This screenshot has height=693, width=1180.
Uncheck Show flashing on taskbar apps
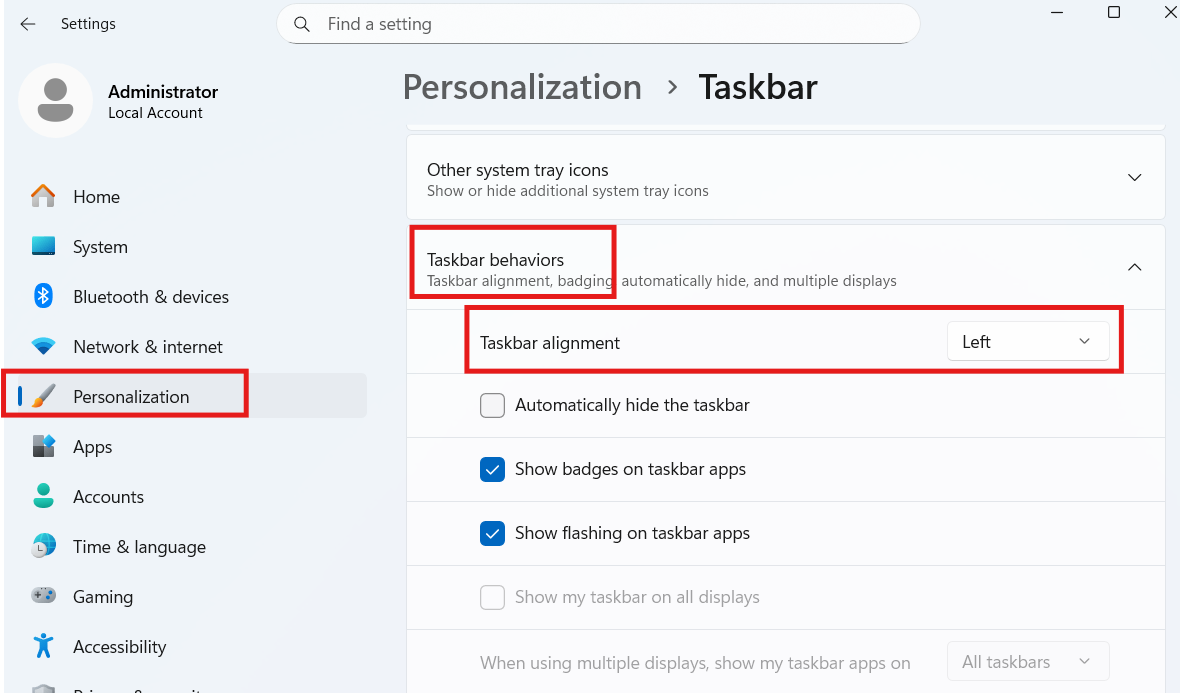coord(492,533)
